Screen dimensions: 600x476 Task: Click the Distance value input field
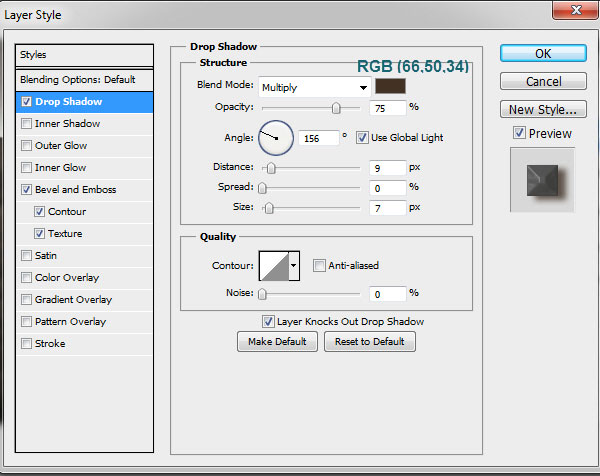[x=387, y=168]
